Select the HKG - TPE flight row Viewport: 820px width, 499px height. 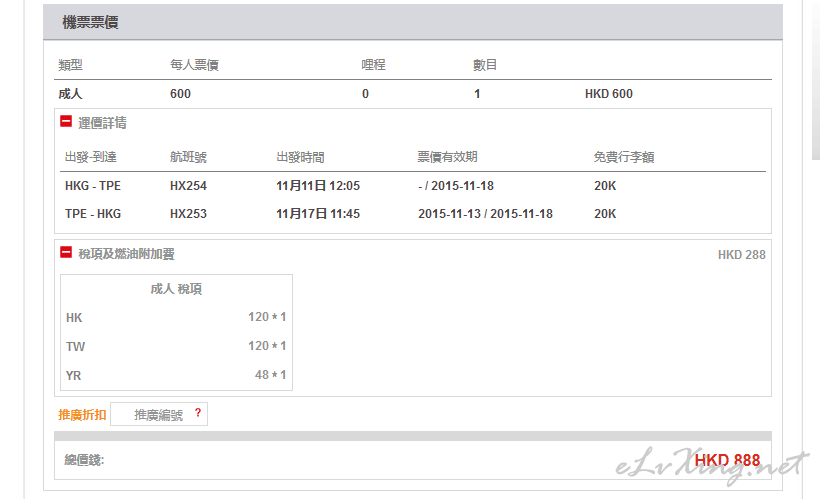pos(413,186)
